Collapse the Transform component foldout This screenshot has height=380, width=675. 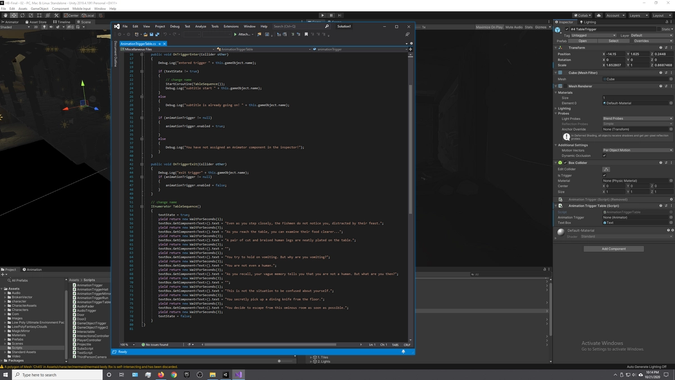point(556,48)
